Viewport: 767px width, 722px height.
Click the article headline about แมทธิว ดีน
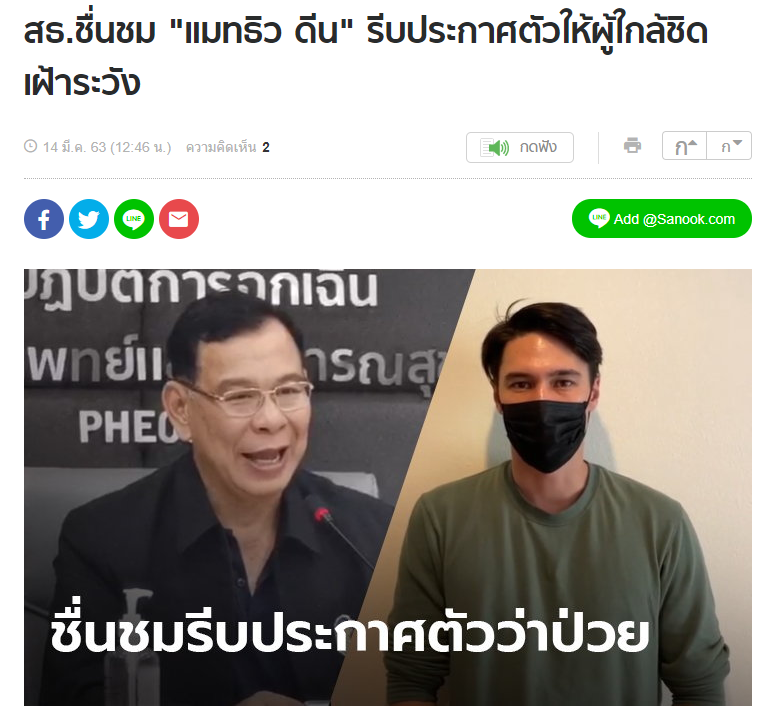click(x=366, y=56)
